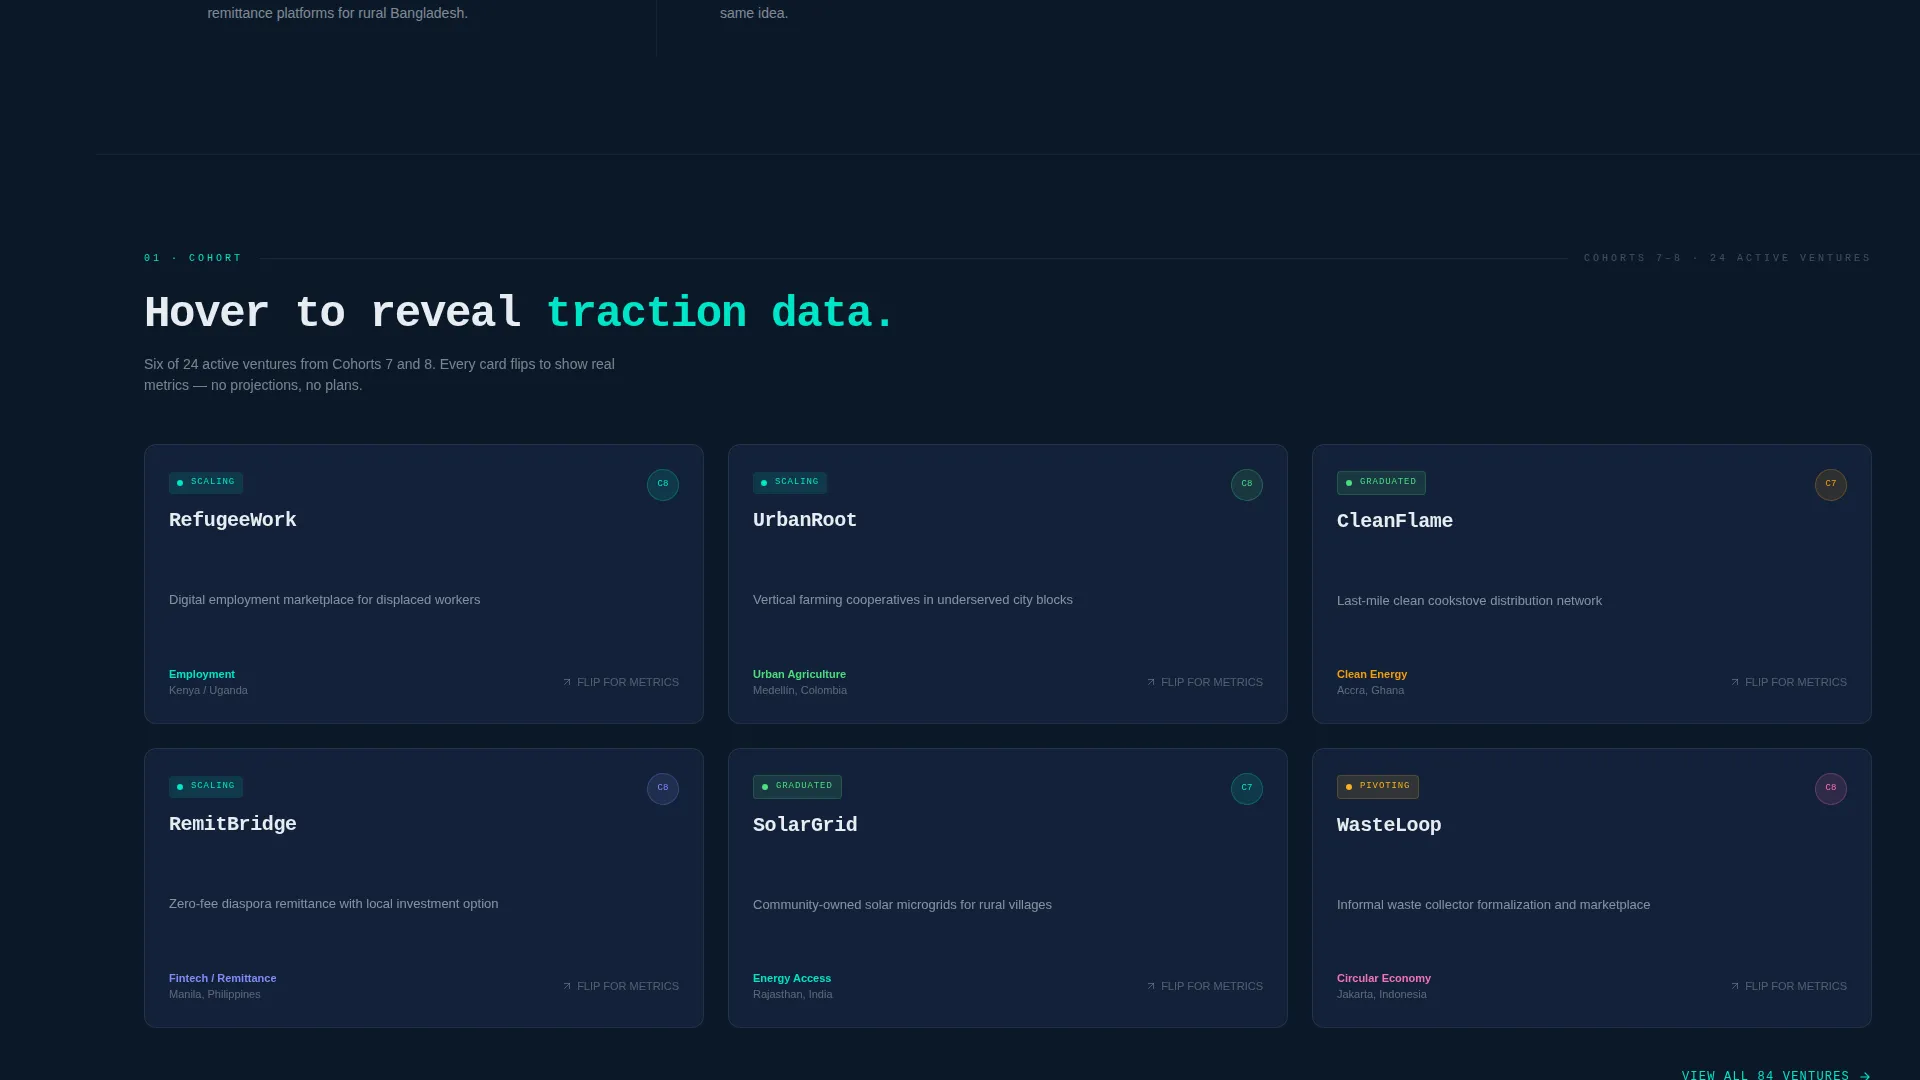Click the Circular Economy sector label
This screenshot has height=1080, width=1920.
click(1384, 978)
